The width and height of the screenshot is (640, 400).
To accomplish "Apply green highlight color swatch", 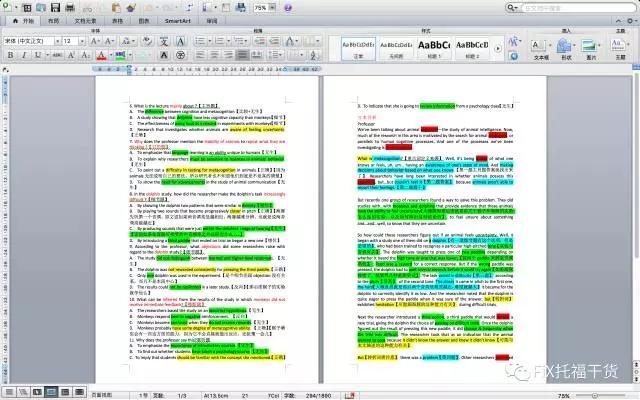I will (120, 55).
